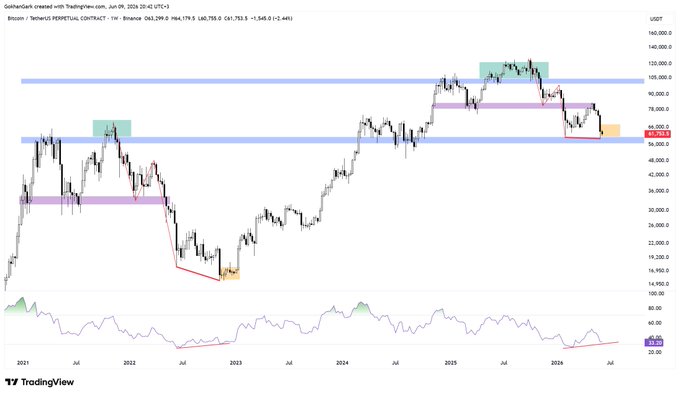
Task: Click the 2025 time axis label
Action: [451, 362]
